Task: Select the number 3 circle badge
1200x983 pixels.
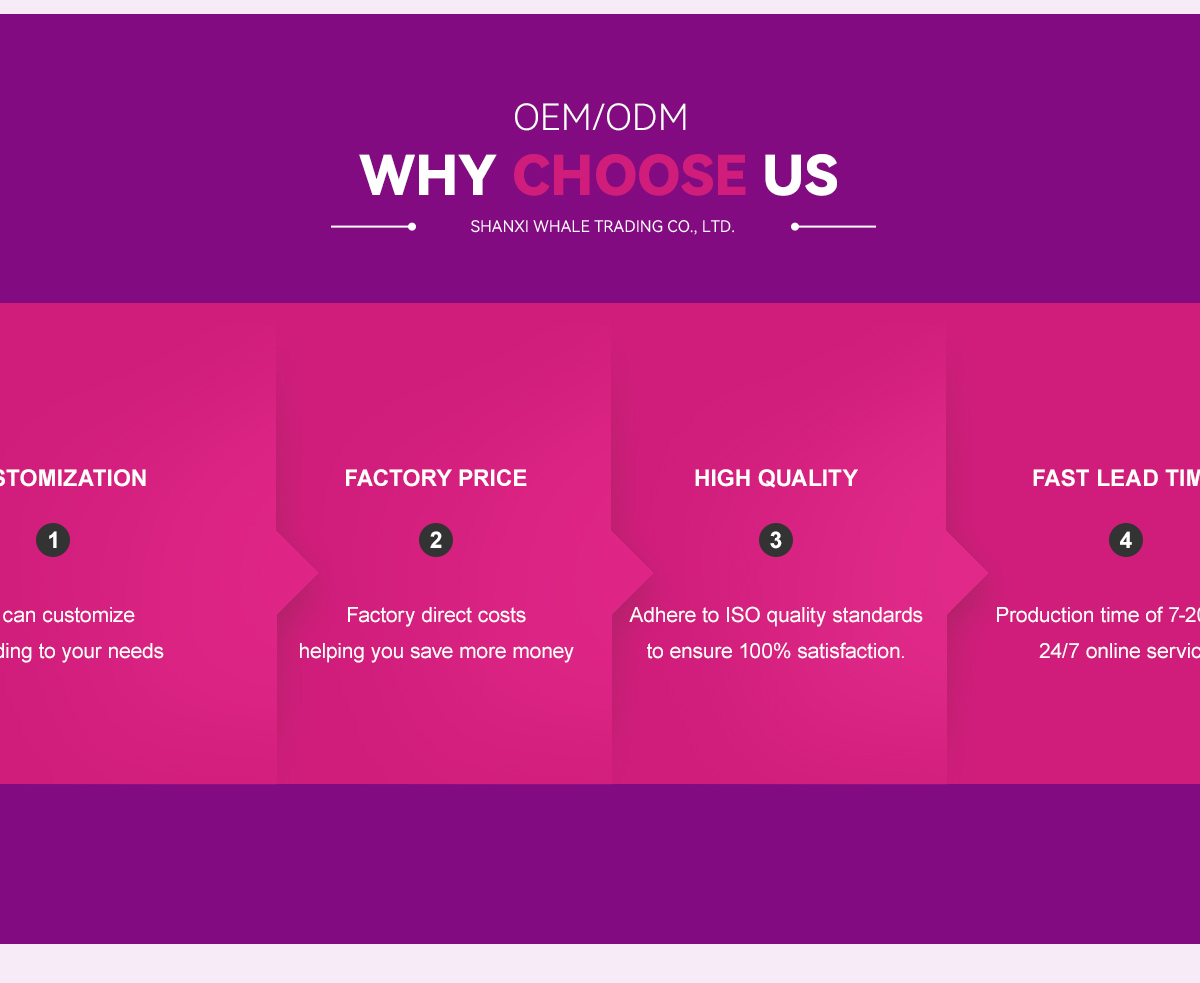Action: pos(776,541)
